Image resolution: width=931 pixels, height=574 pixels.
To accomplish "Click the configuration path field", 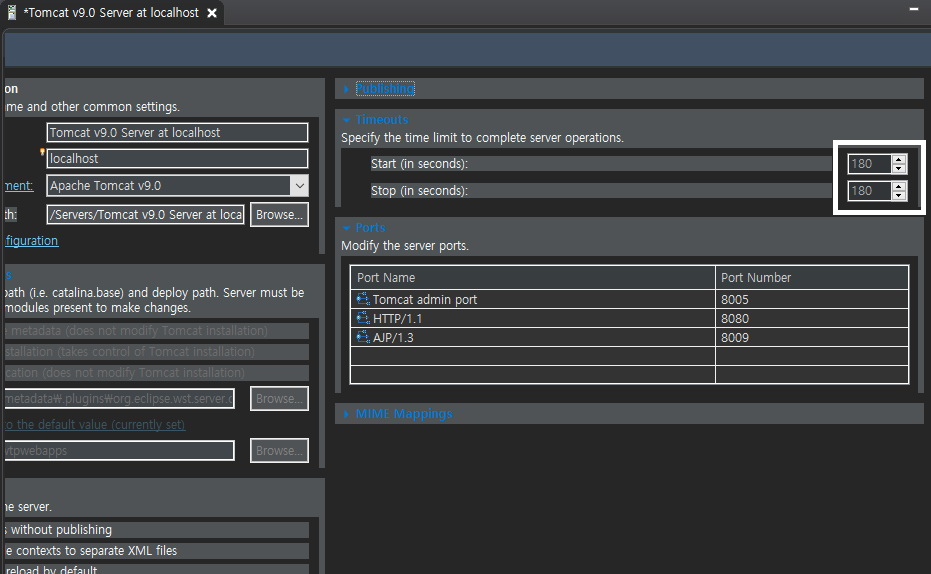I will pos(145,215).
